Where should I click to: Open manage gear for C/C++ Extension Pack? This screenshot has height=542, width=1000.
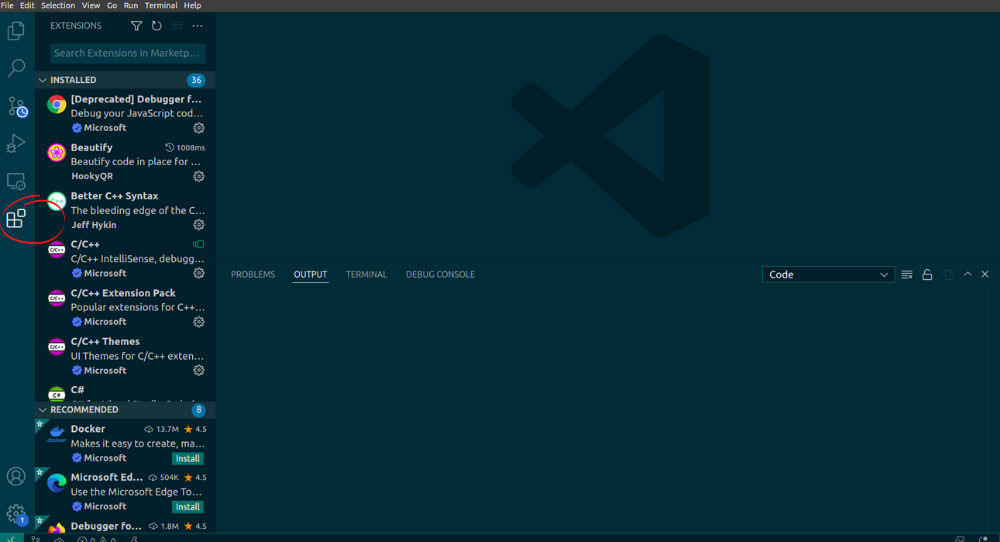click(199, 322)
